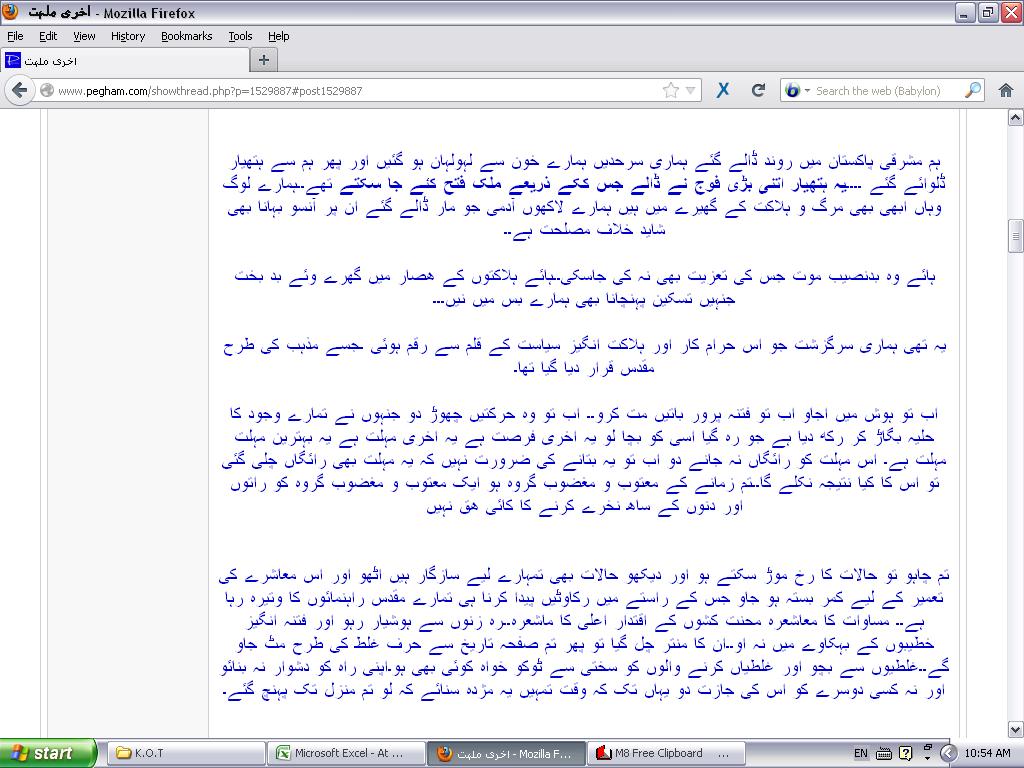Click the search magnifier icon in search box

point(972,90)
